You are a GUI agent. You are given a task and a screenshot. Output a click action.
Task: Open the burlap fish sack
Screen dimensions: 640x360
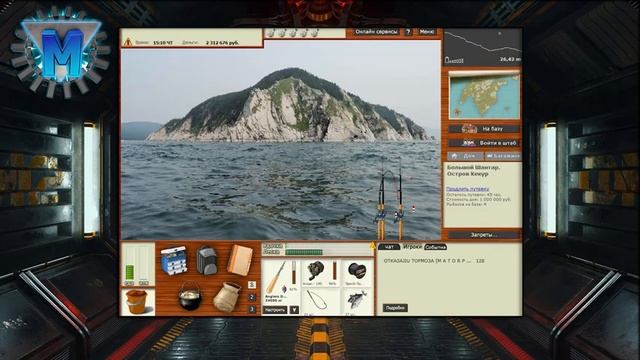(227, 297)
